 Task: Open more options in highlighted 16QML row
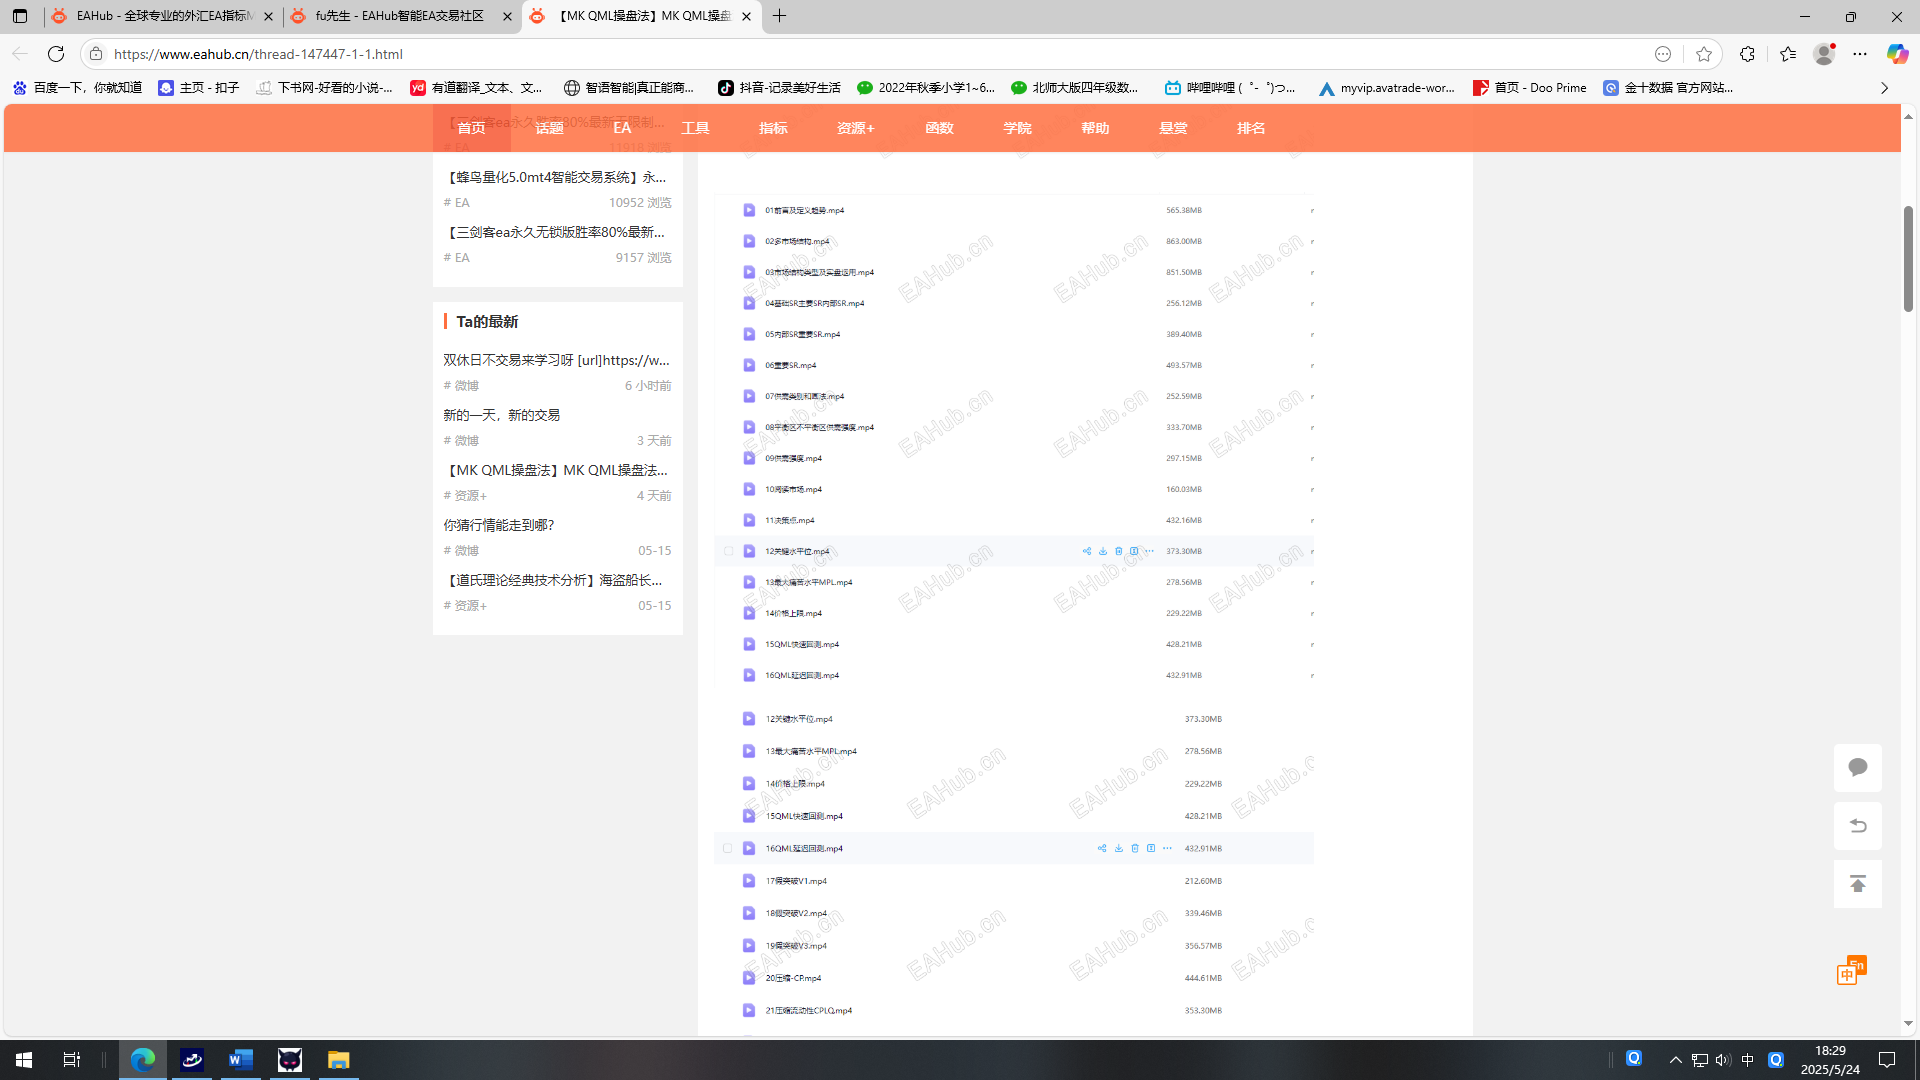(x=1167, y=848)
